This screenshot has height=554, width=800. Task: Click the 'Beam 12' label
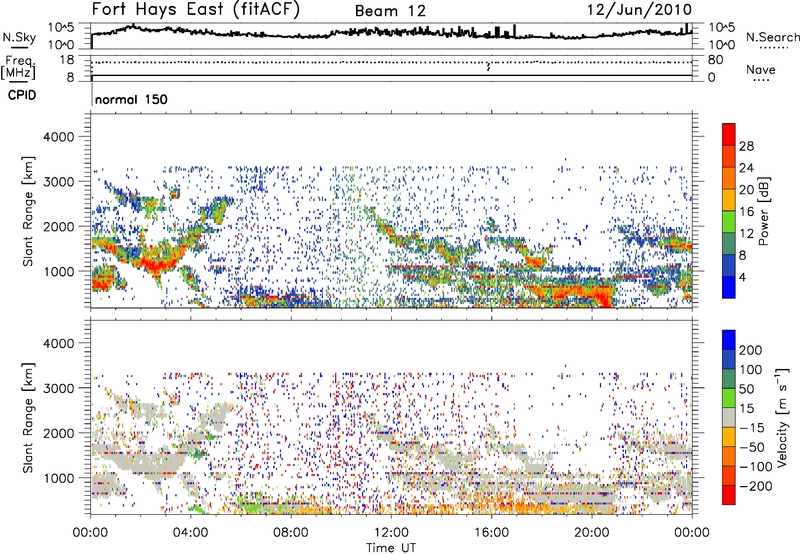click(390, 11)
